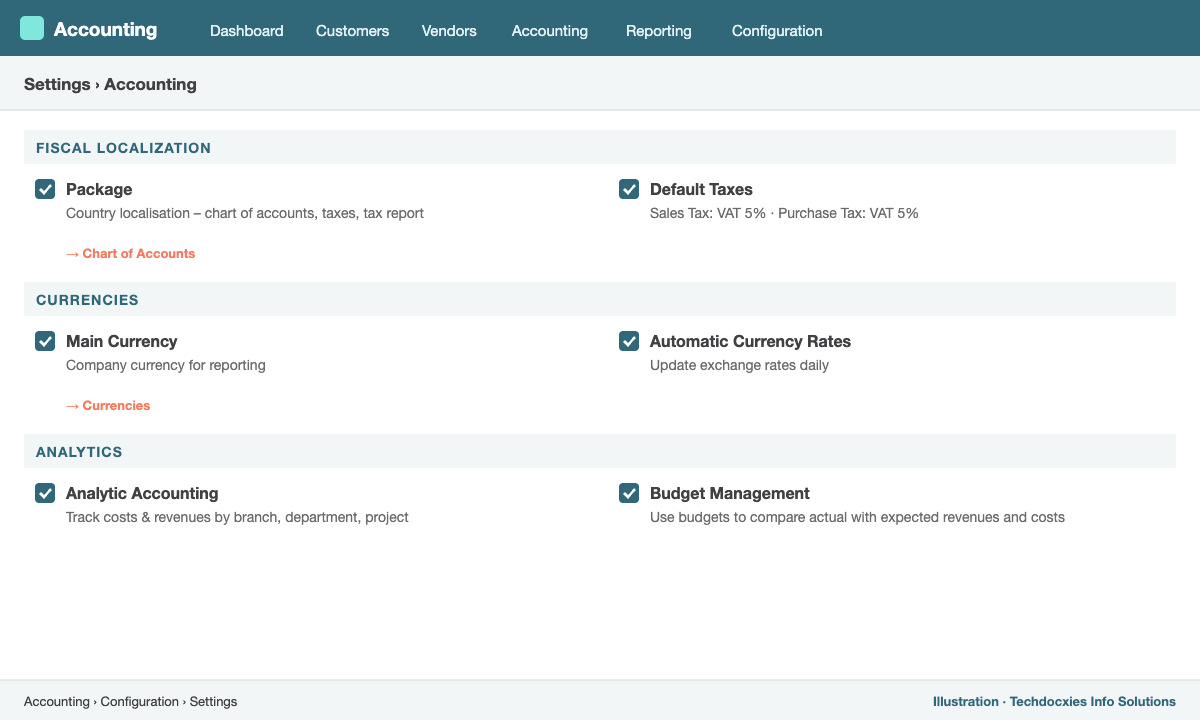
Task: Open the Vendors menu
Action: 449,31
